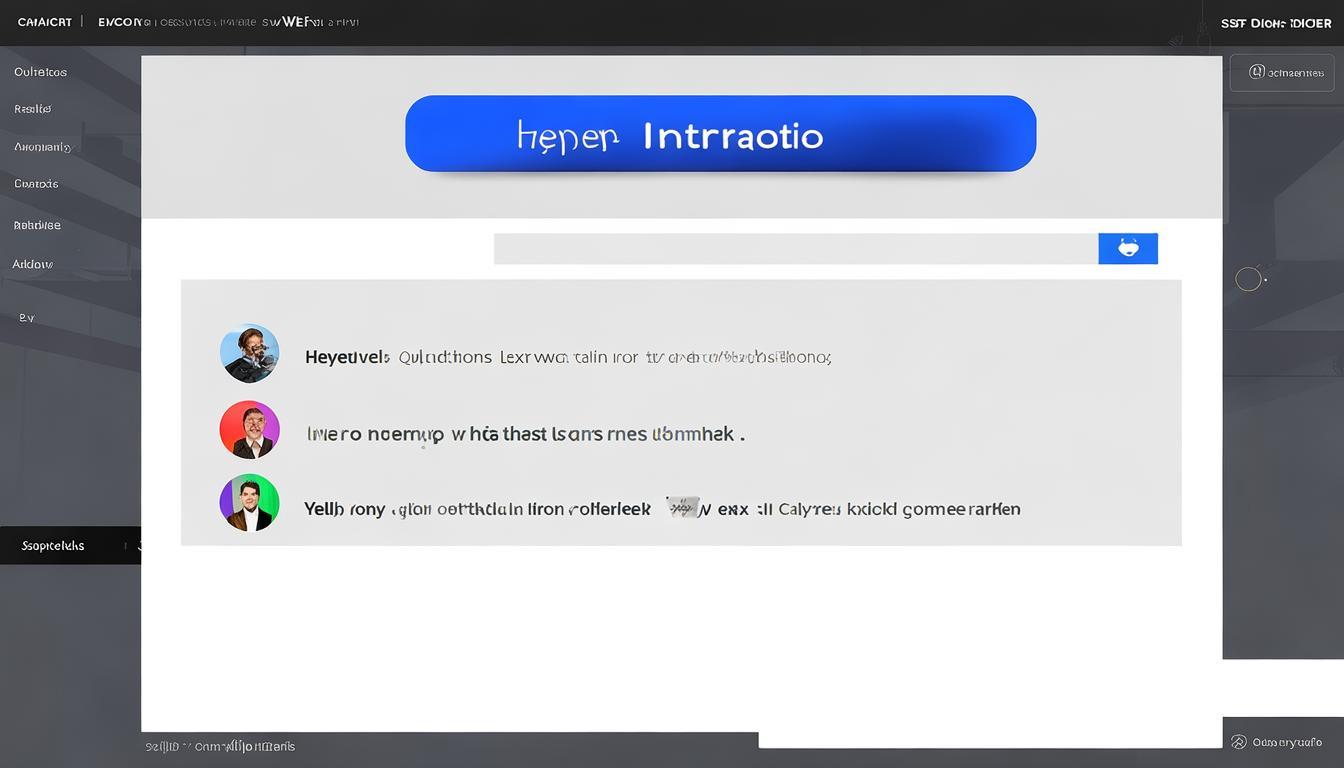Select the "Oulteitcos" sidebar item
The image size is (1344, 768).
[41, 72]
